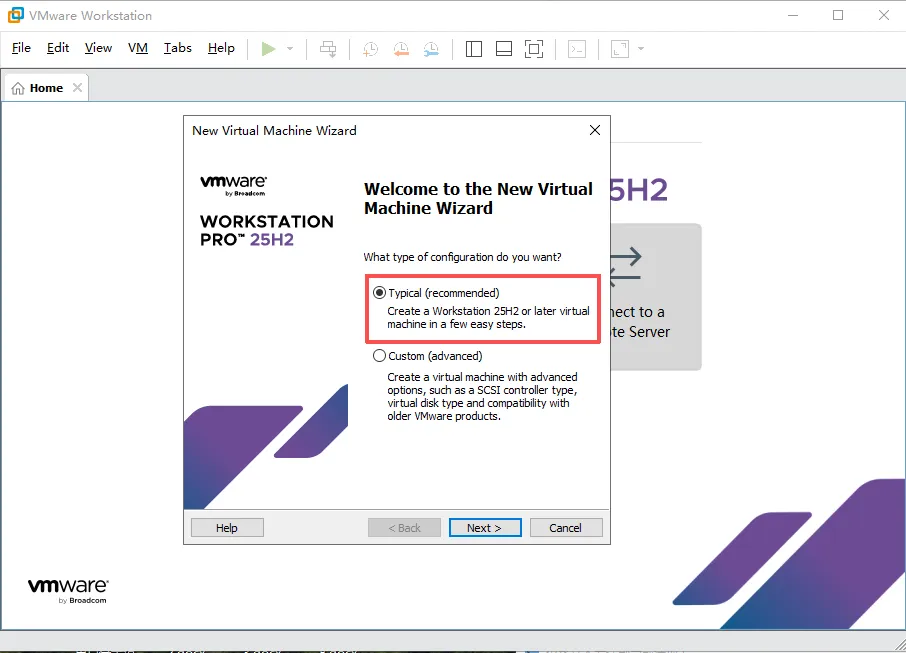The image size is (906, 653).
Task: Click the Connect to Remote Server arrows icon
Action: [x=626, y=267]
